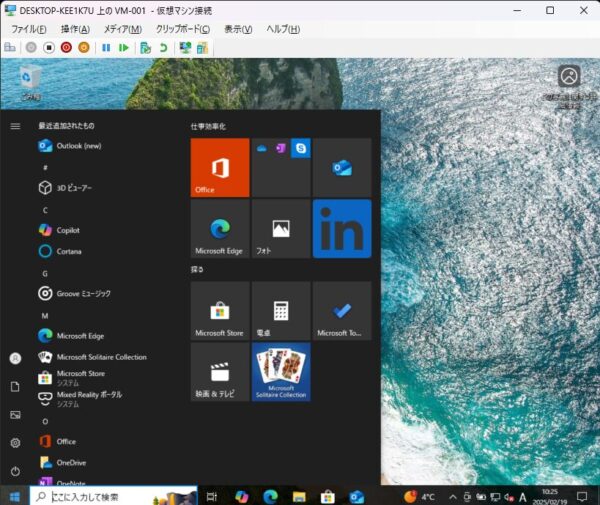This screenshot has height=505, width=600.
Task: Open the 操作(A) menu
Action: (75, 29)
